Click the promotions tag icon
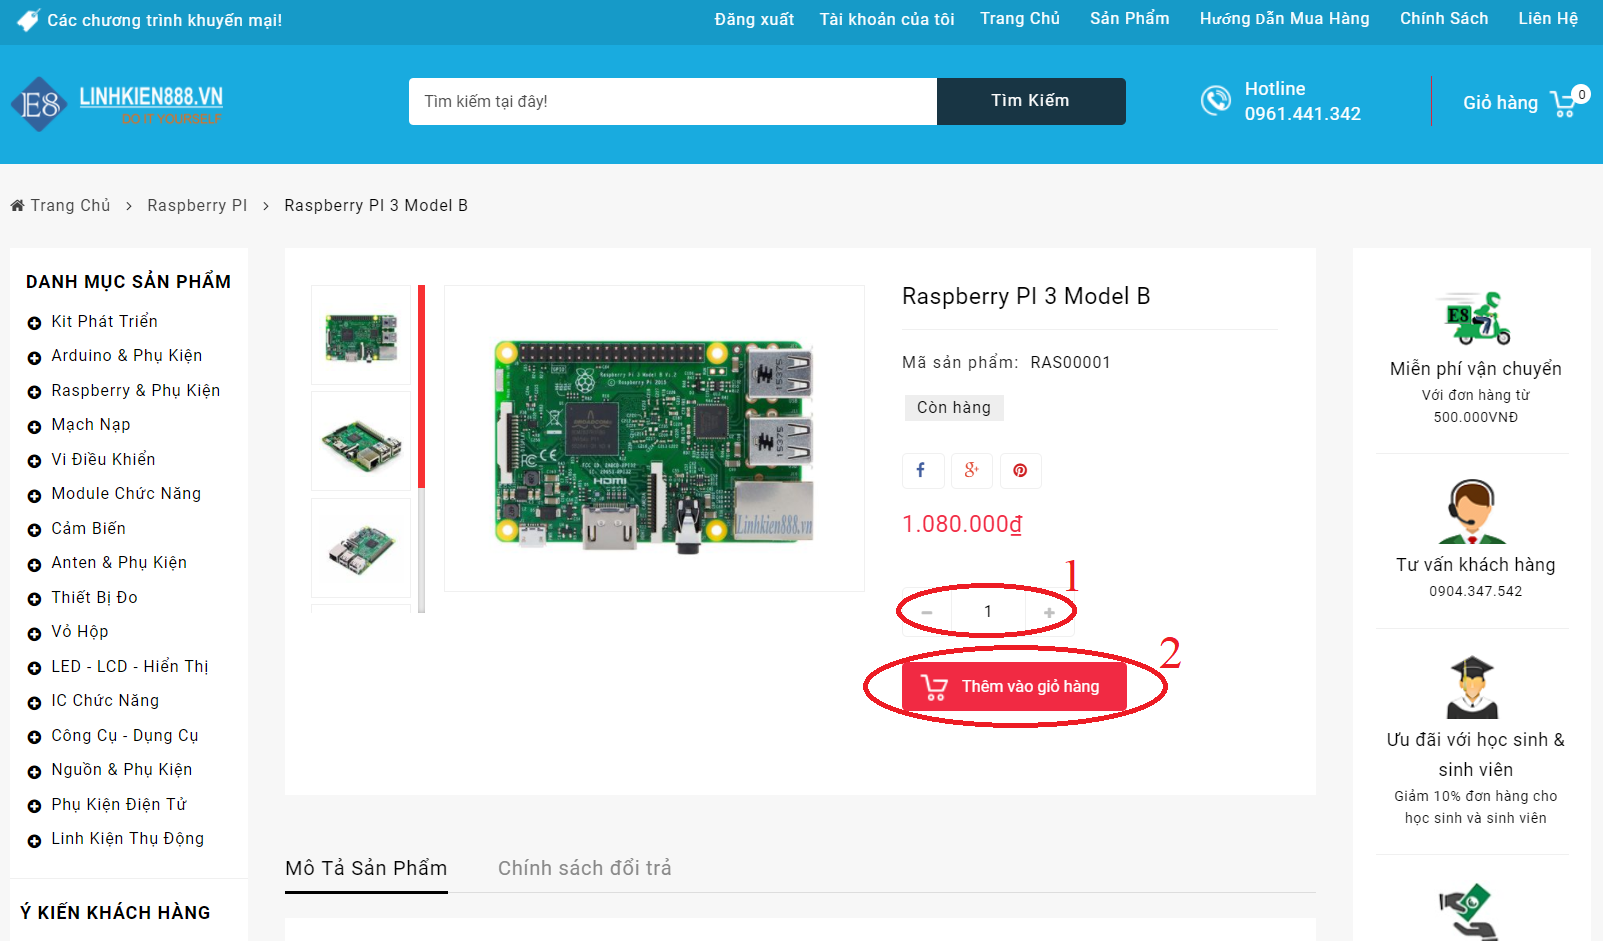1603x941 pixels. click(x=29, y=20)
